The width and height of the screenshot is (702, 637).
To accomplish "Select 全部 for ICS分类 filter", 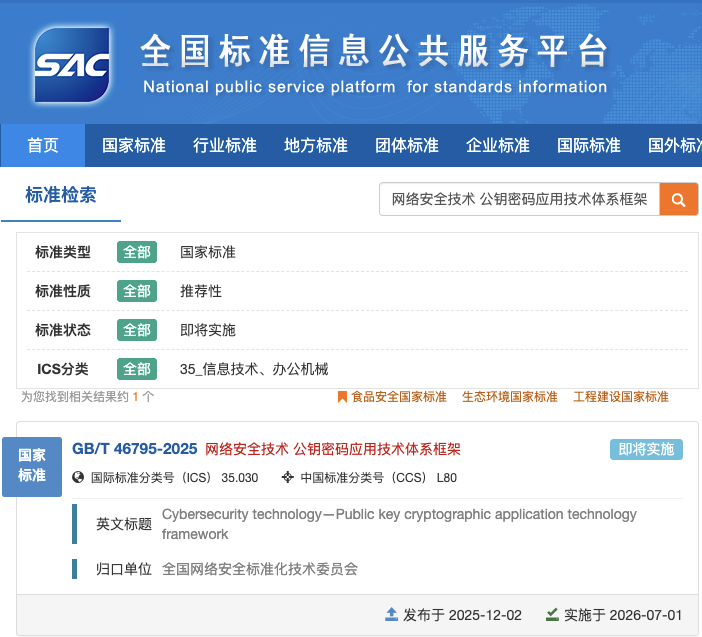I will point(137,369).
